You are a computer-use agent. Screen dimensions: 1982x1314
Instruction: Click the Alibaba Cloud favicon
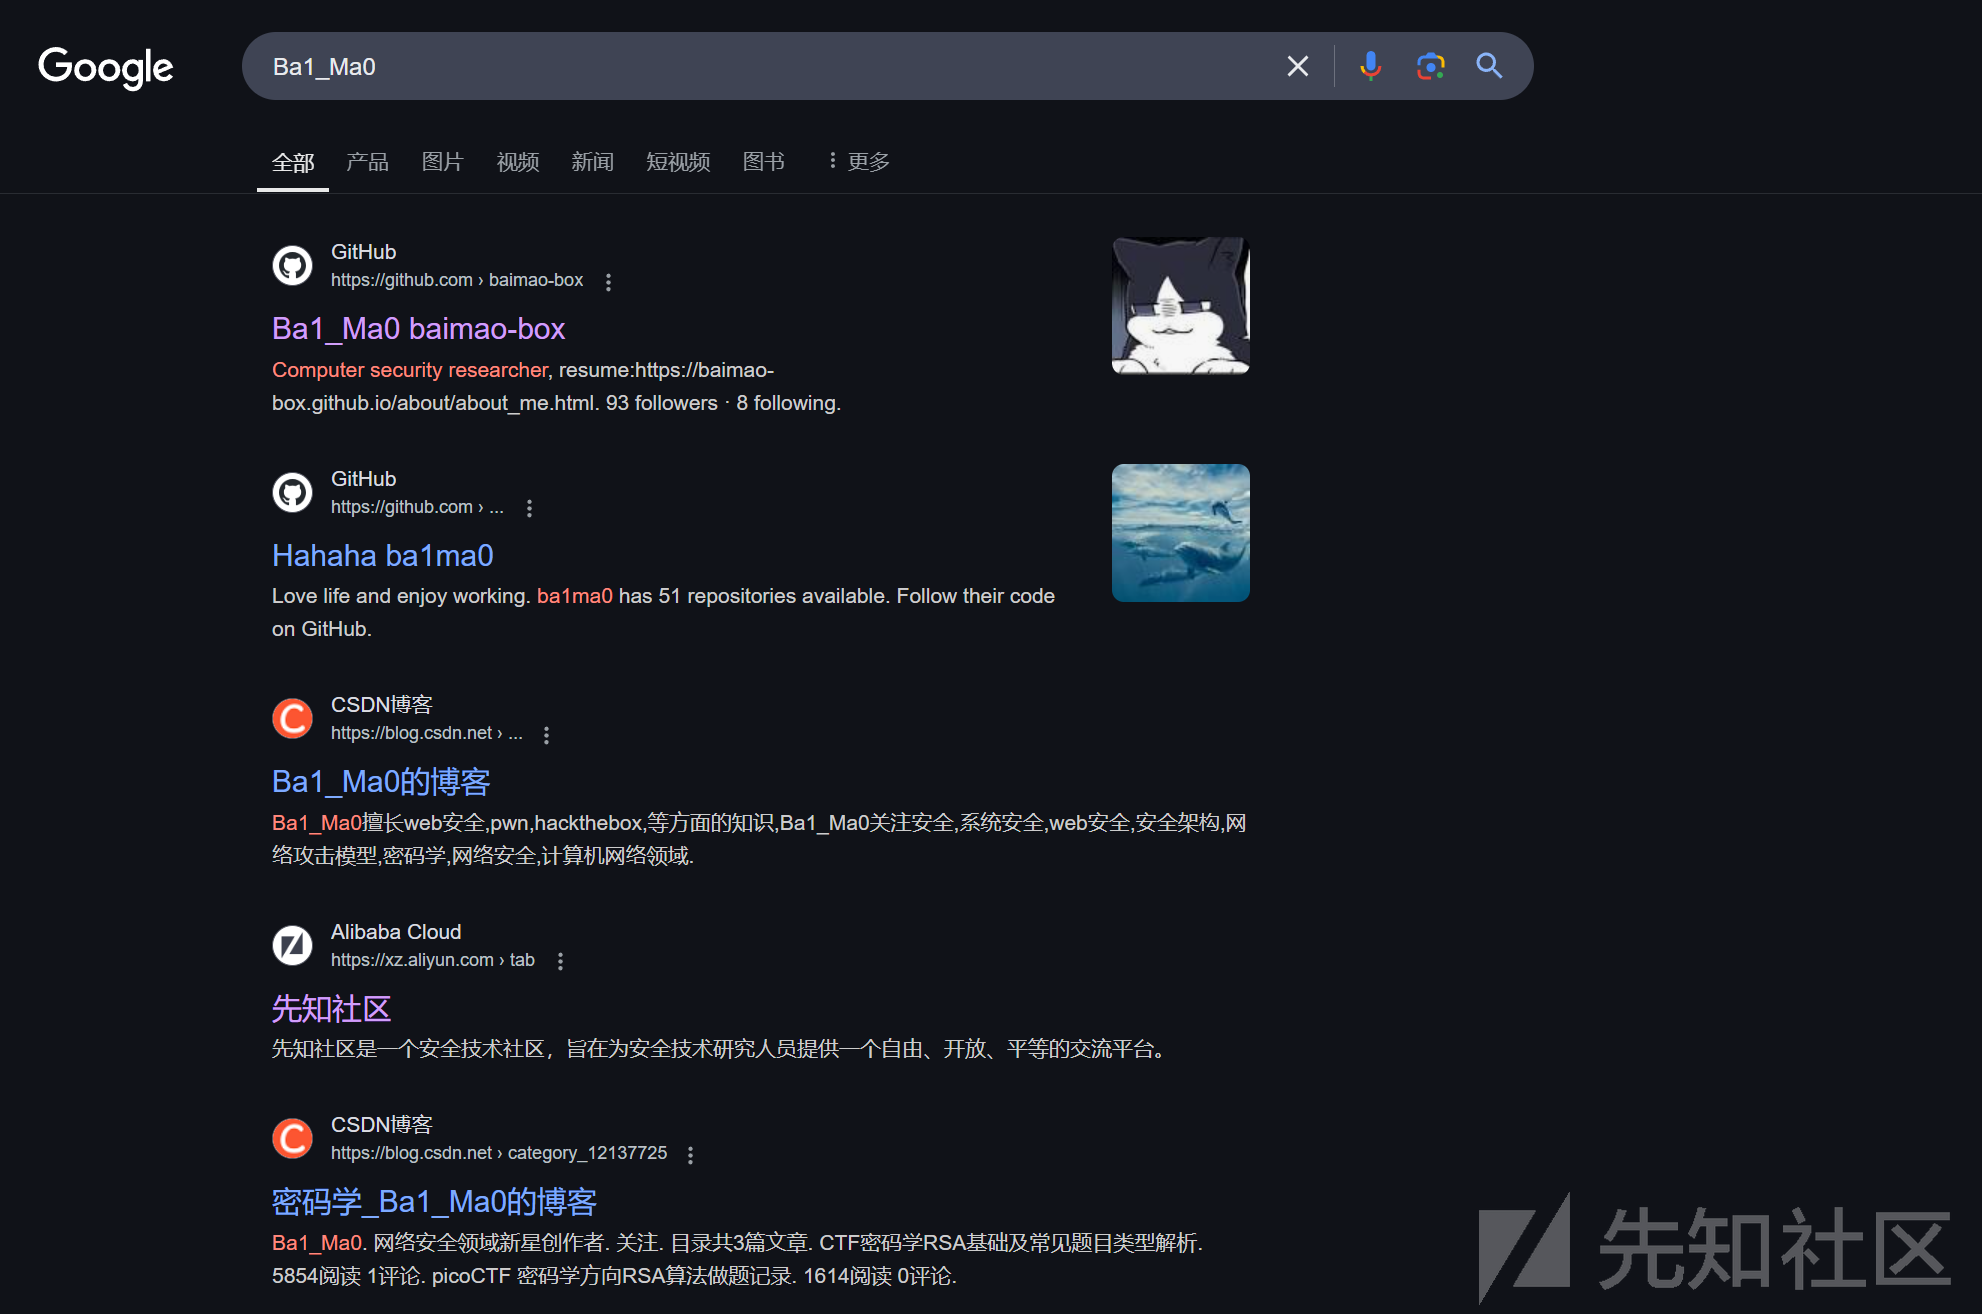[x=293, y=945]
